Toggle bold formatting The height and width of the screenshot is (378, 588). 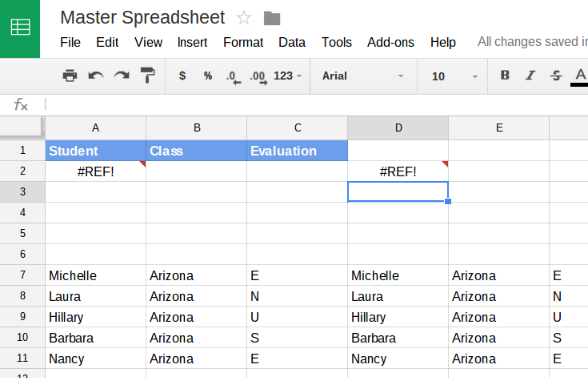click(x=505, y=75)
